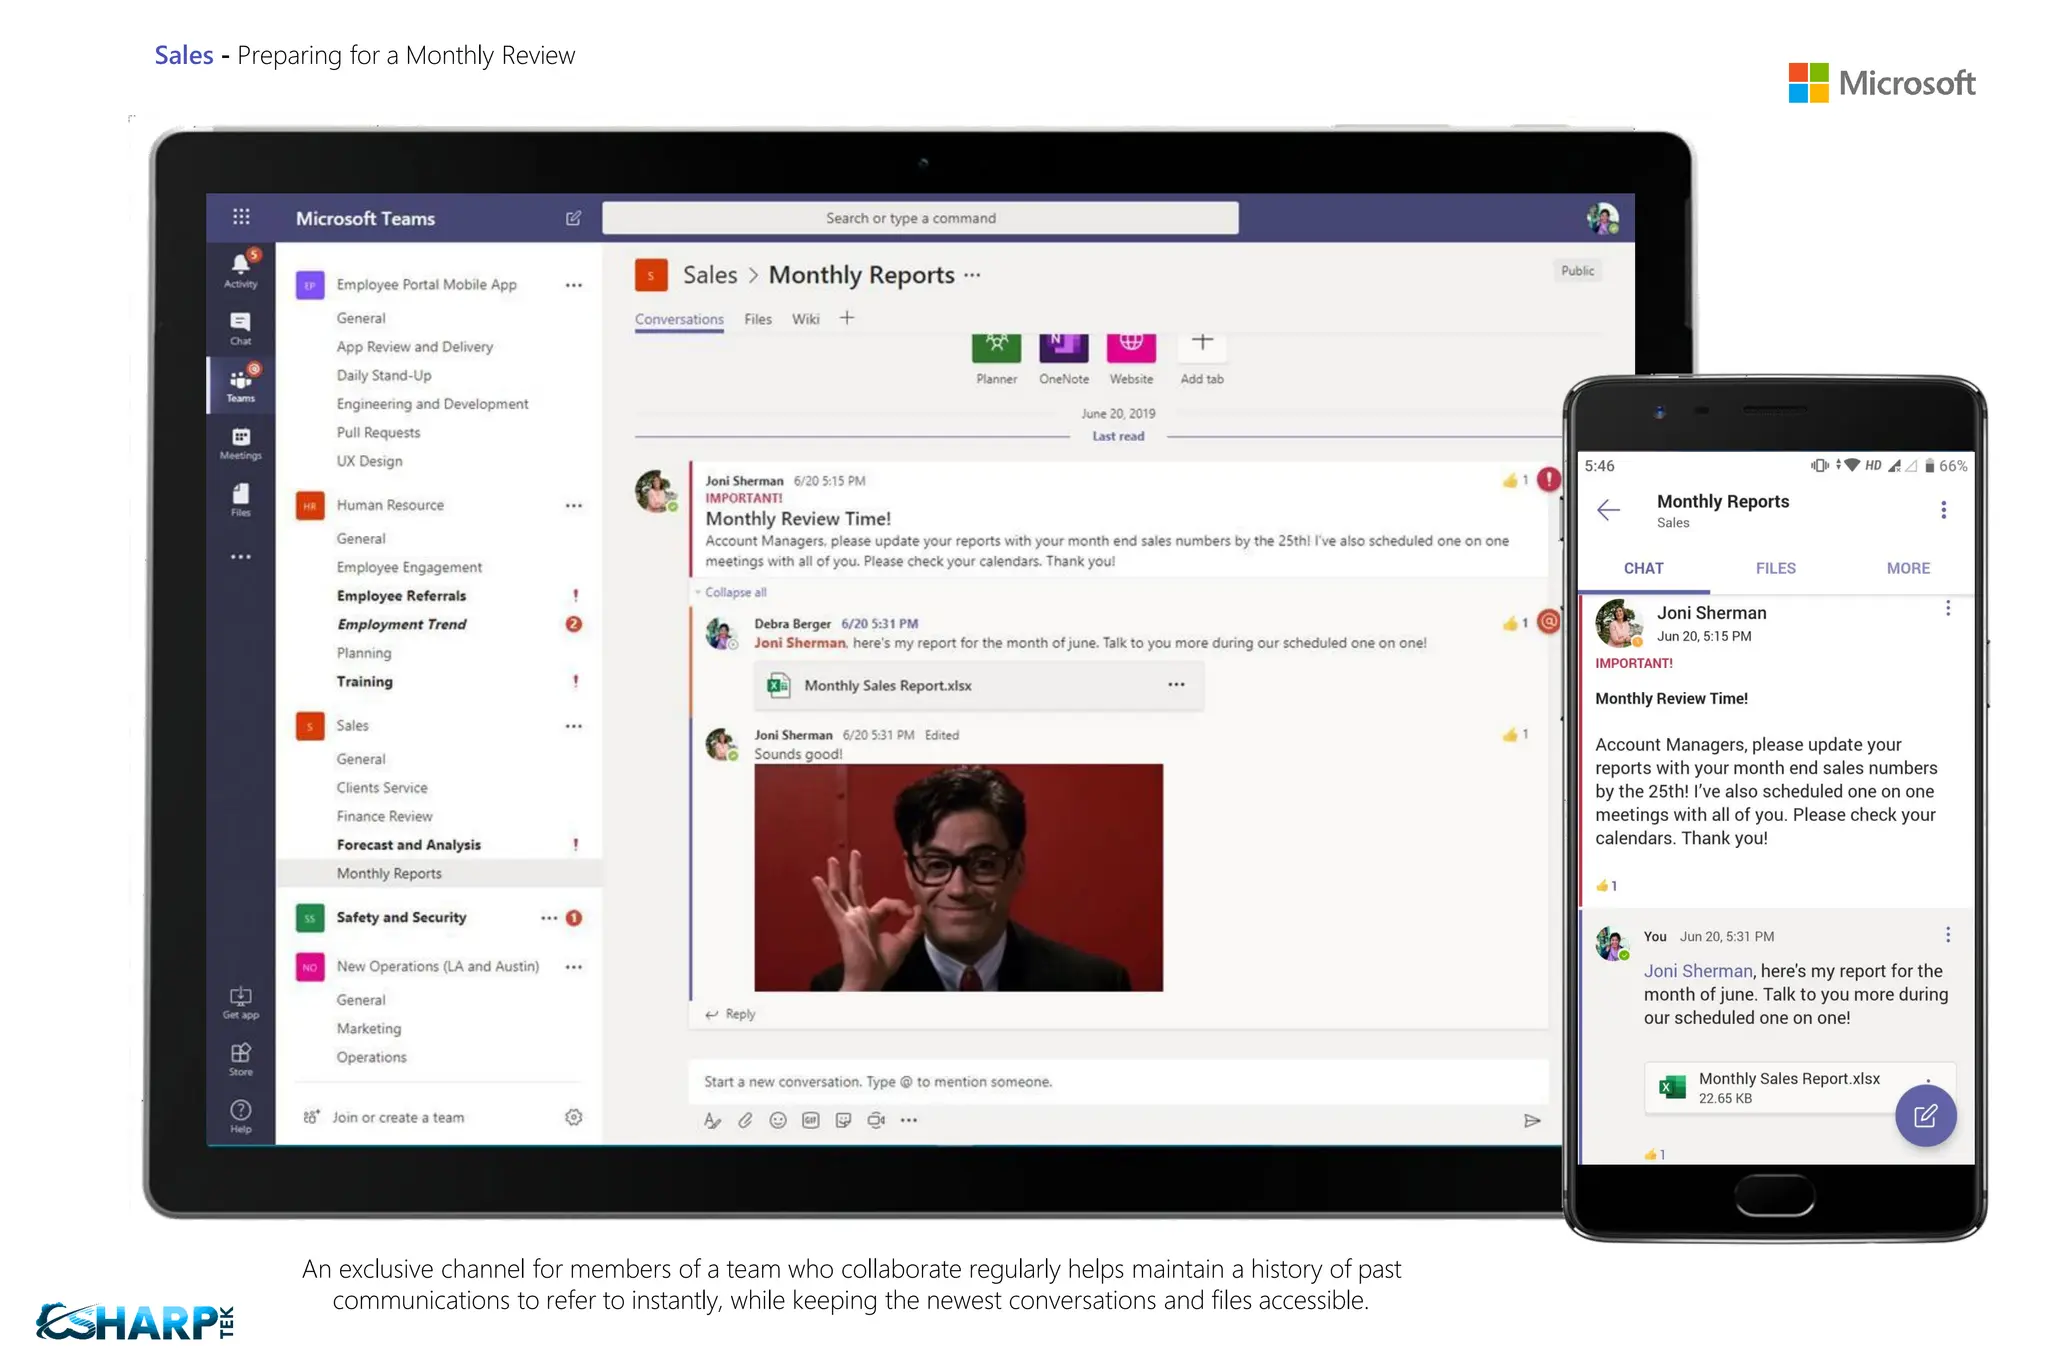
Task: Open the Files icon in sidebar
Action: click(240, 500)
